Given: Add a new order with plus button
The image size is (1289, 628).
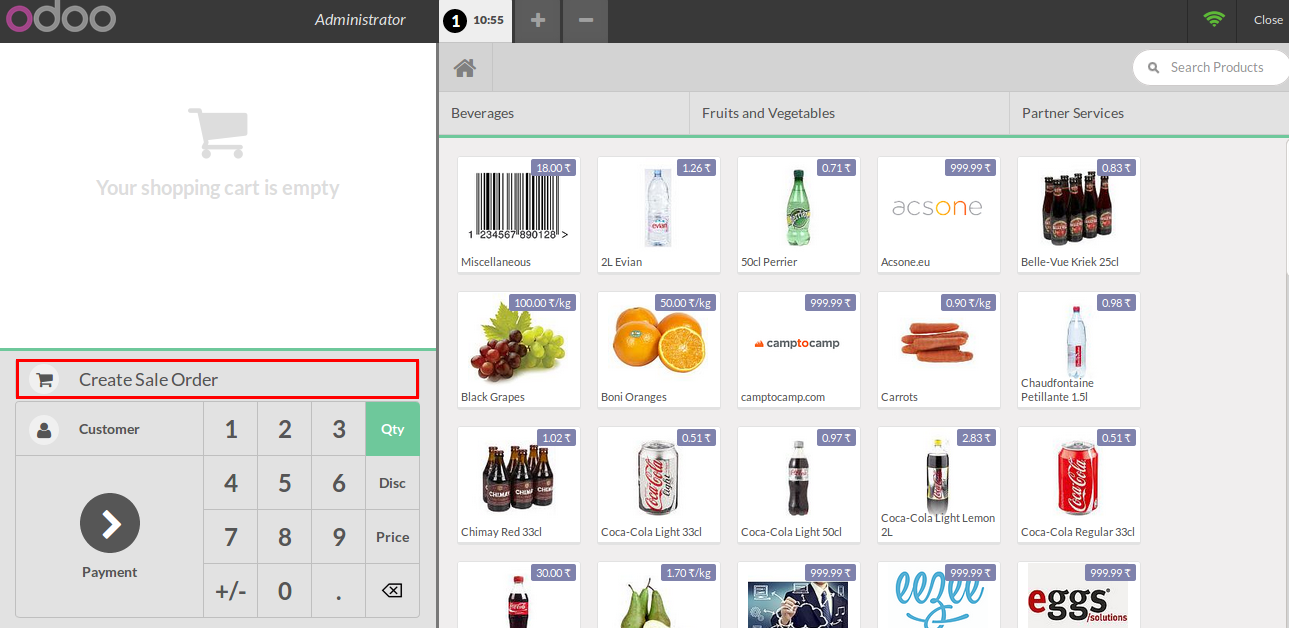Looking at the screenshot, I should pyautogui.click(x=538, y=20).
